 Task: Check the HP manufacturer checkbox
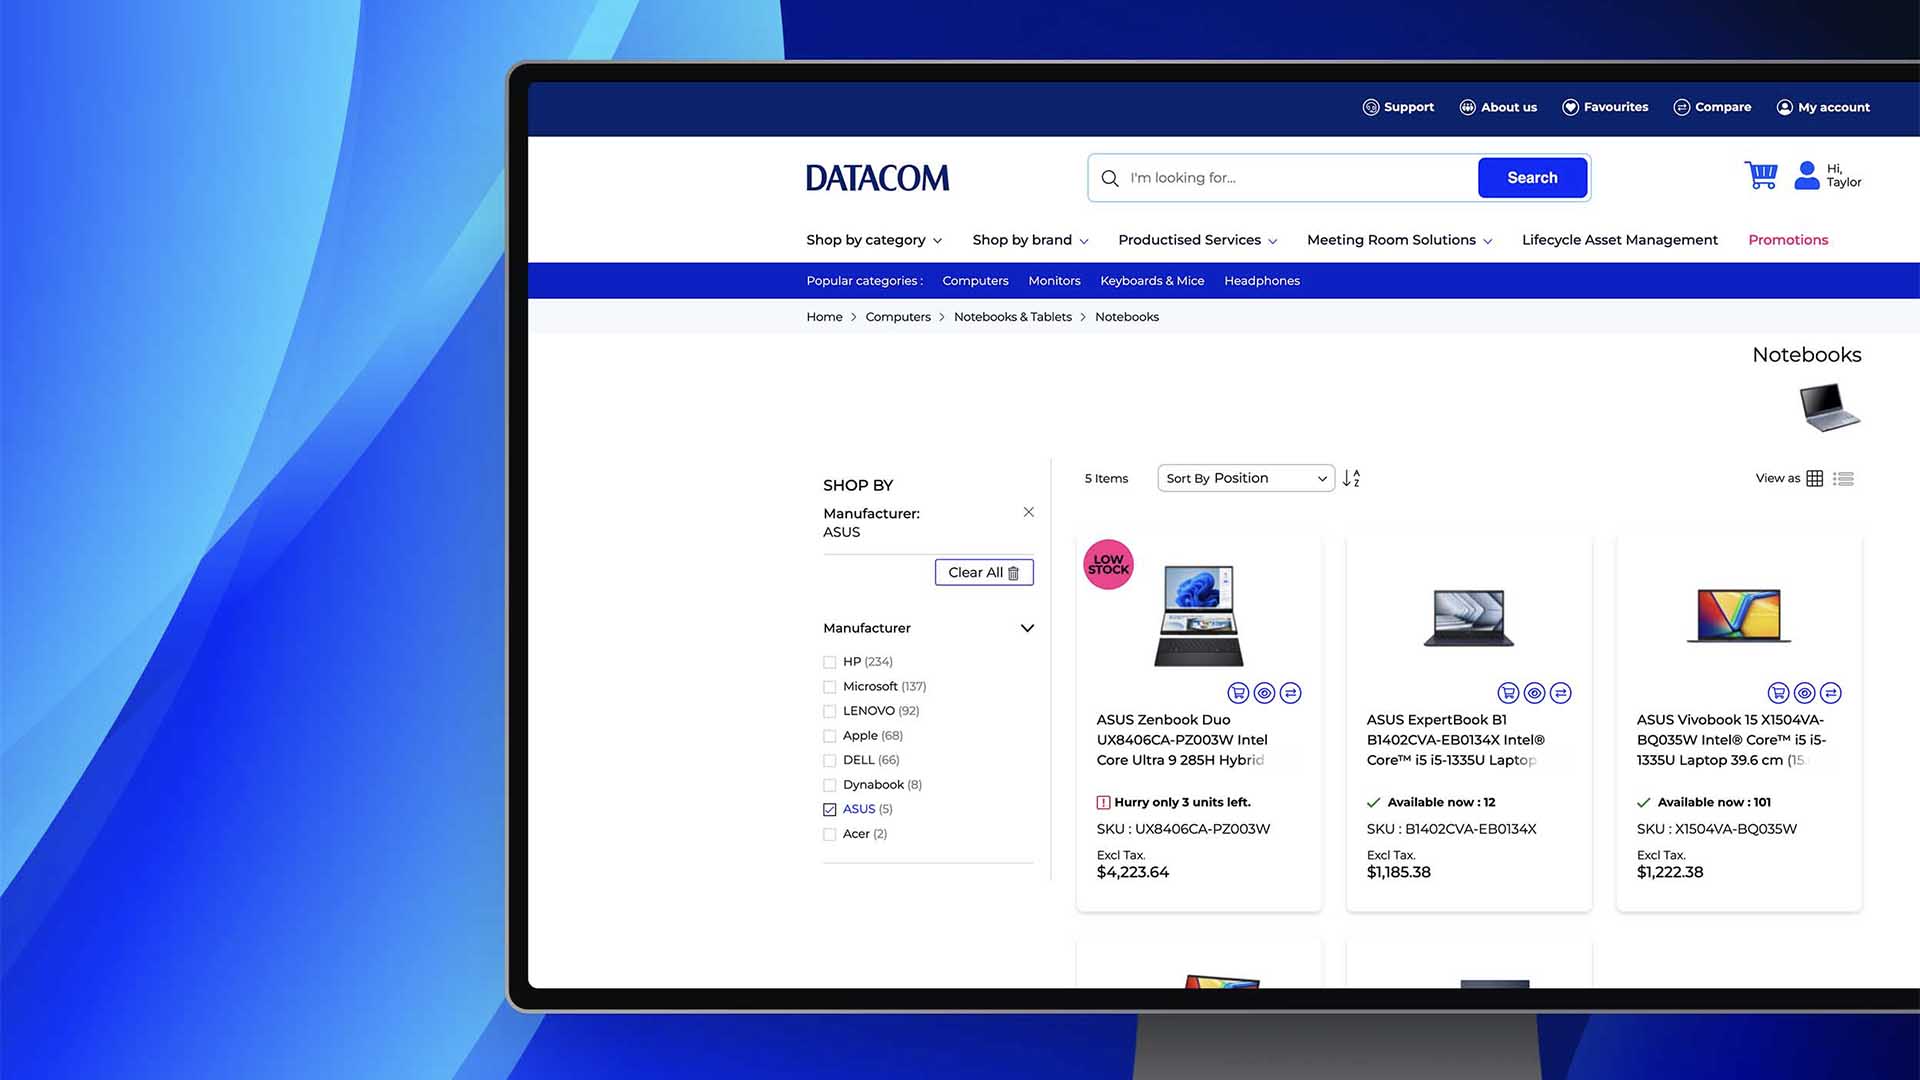[x=829, y=662]
